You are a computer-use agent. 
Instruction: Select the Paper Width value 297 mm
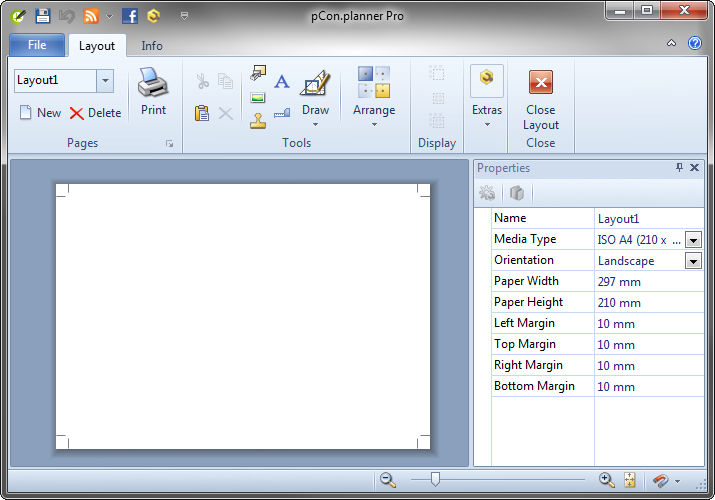(649, 282)
